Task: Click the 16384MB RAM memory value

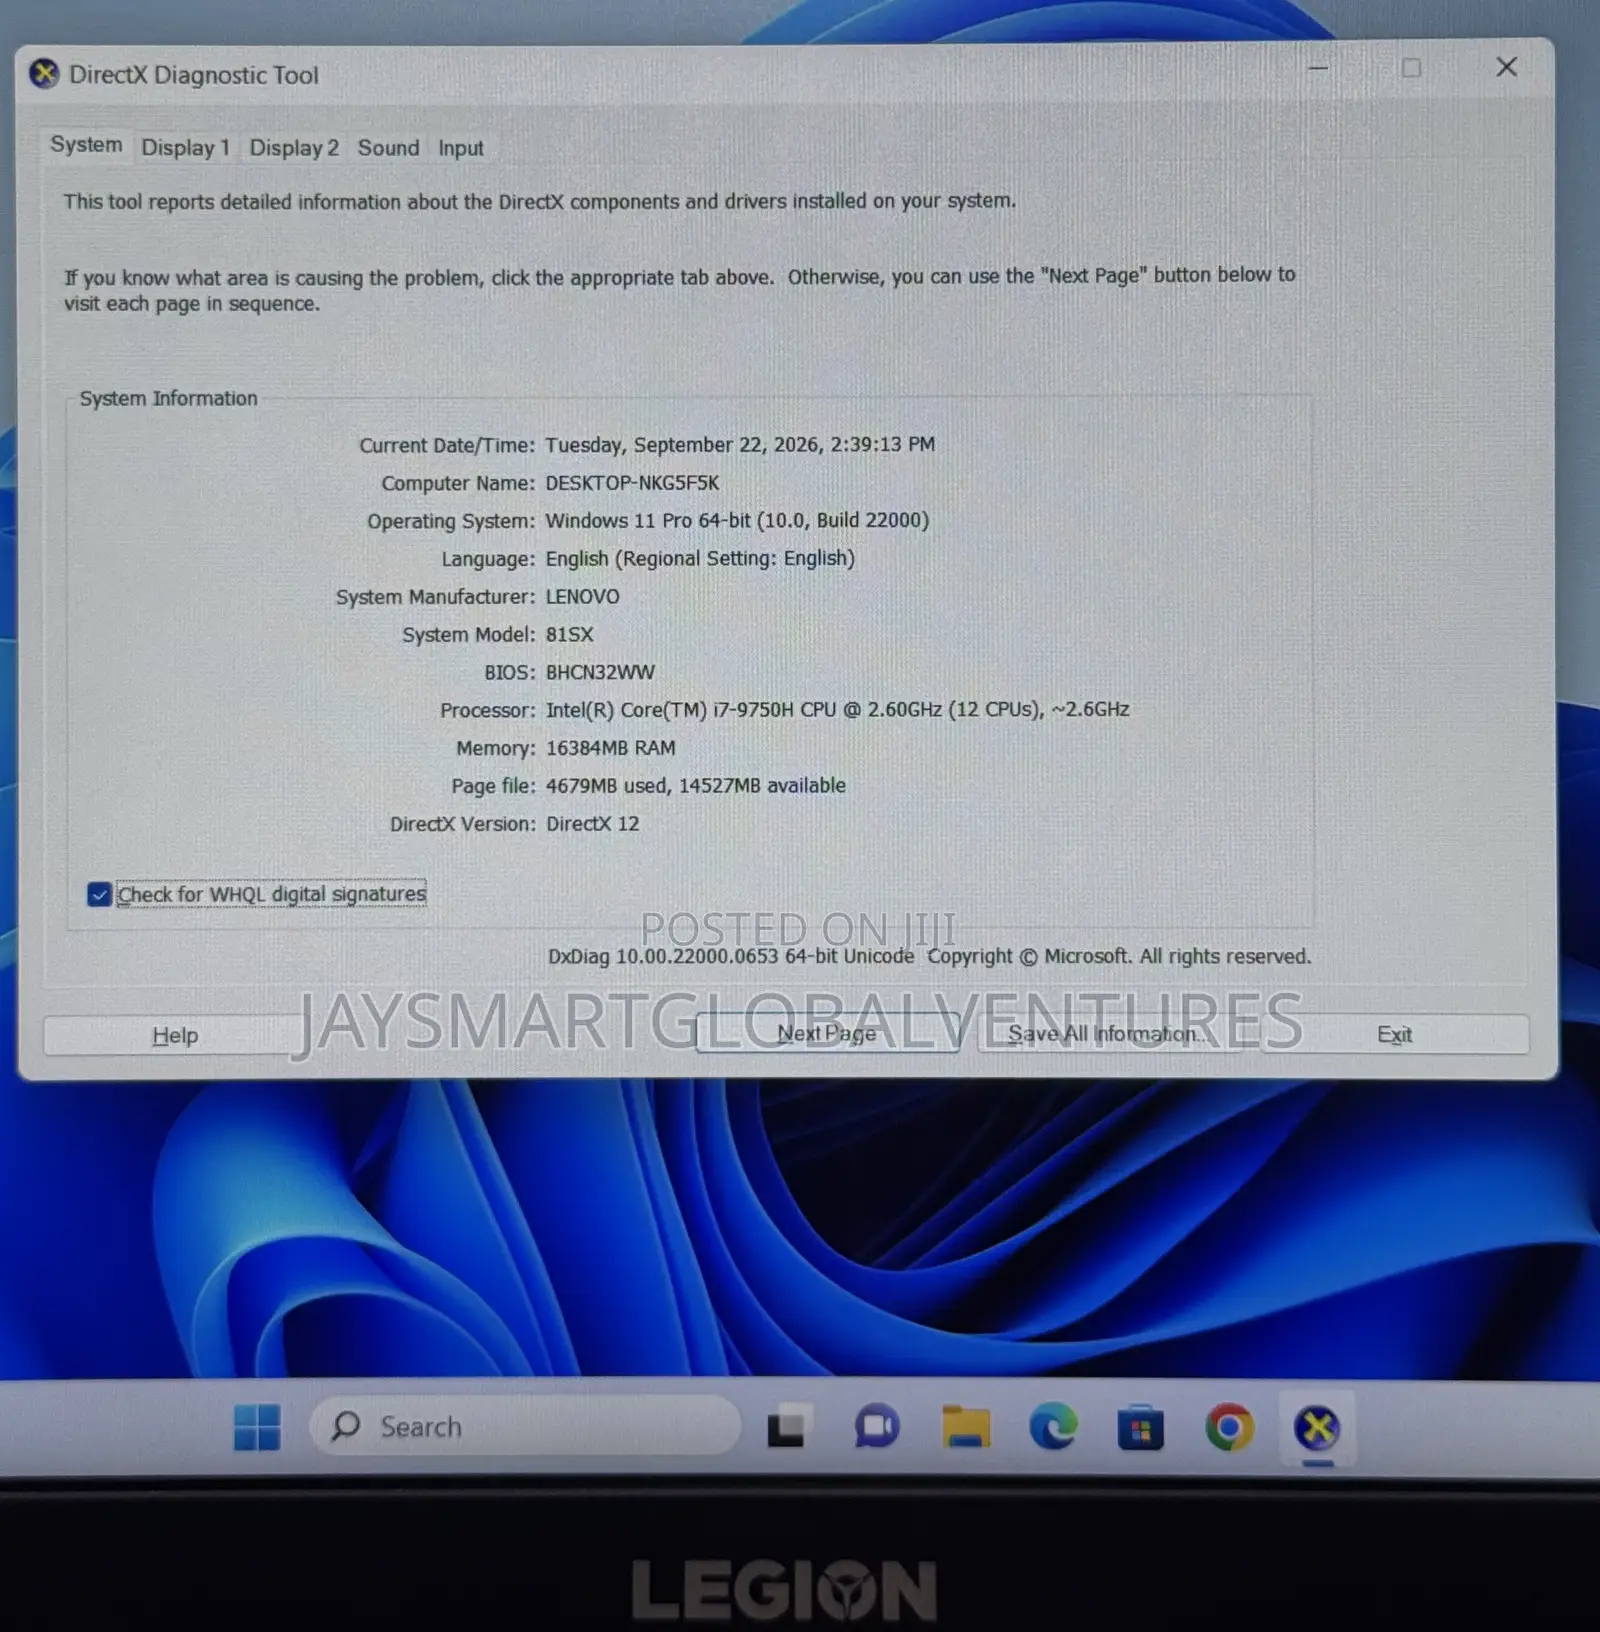Action: pyautogui.click(x=610, y=748)
